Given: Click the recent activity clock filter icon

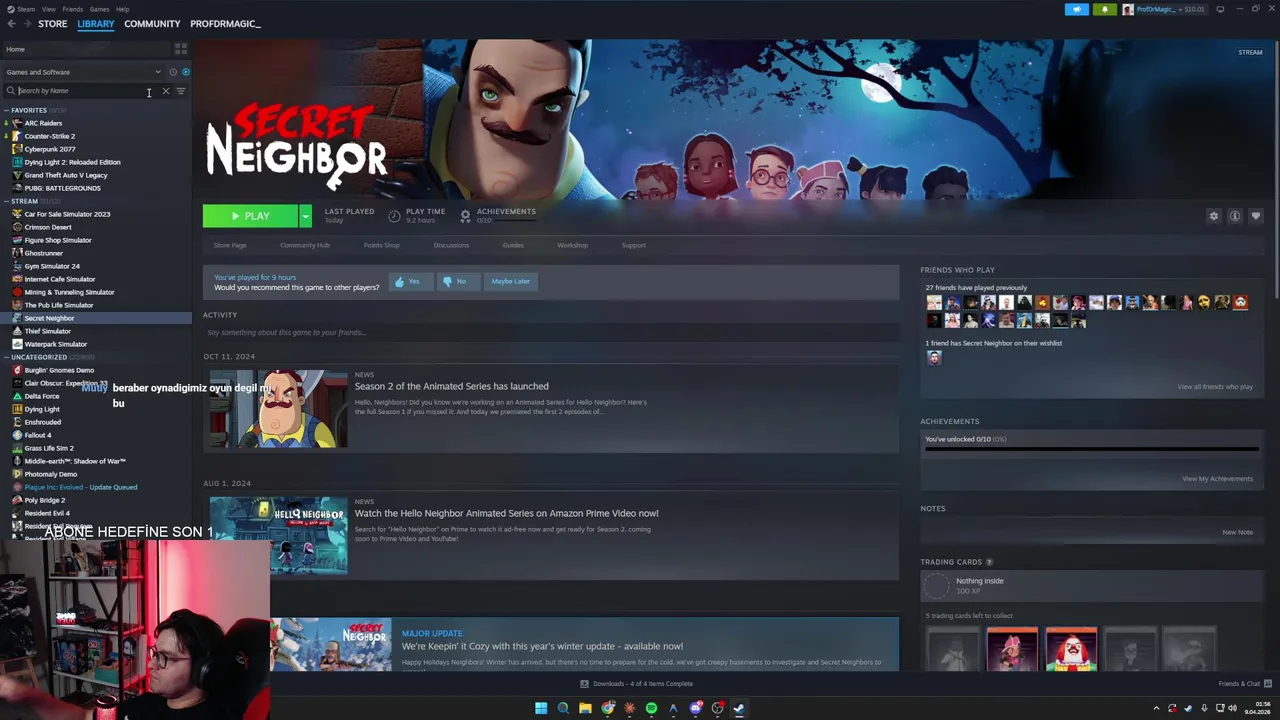Looking at the screenshot, I should pos(173,72).
